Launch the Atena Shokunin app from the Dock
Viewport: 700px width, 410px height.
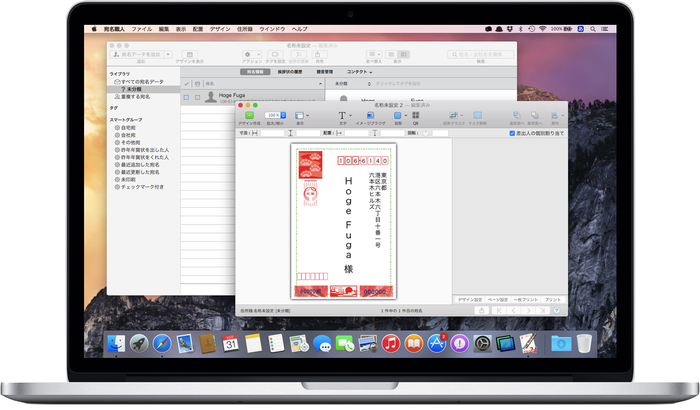coord(528,343)
